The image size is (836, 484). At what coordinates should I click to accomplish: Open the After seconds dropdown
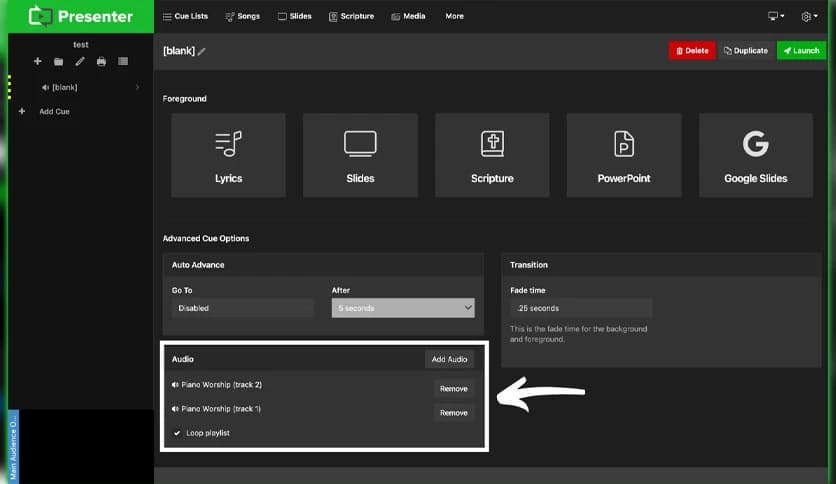pyautogui.click(x=403, y=308)
